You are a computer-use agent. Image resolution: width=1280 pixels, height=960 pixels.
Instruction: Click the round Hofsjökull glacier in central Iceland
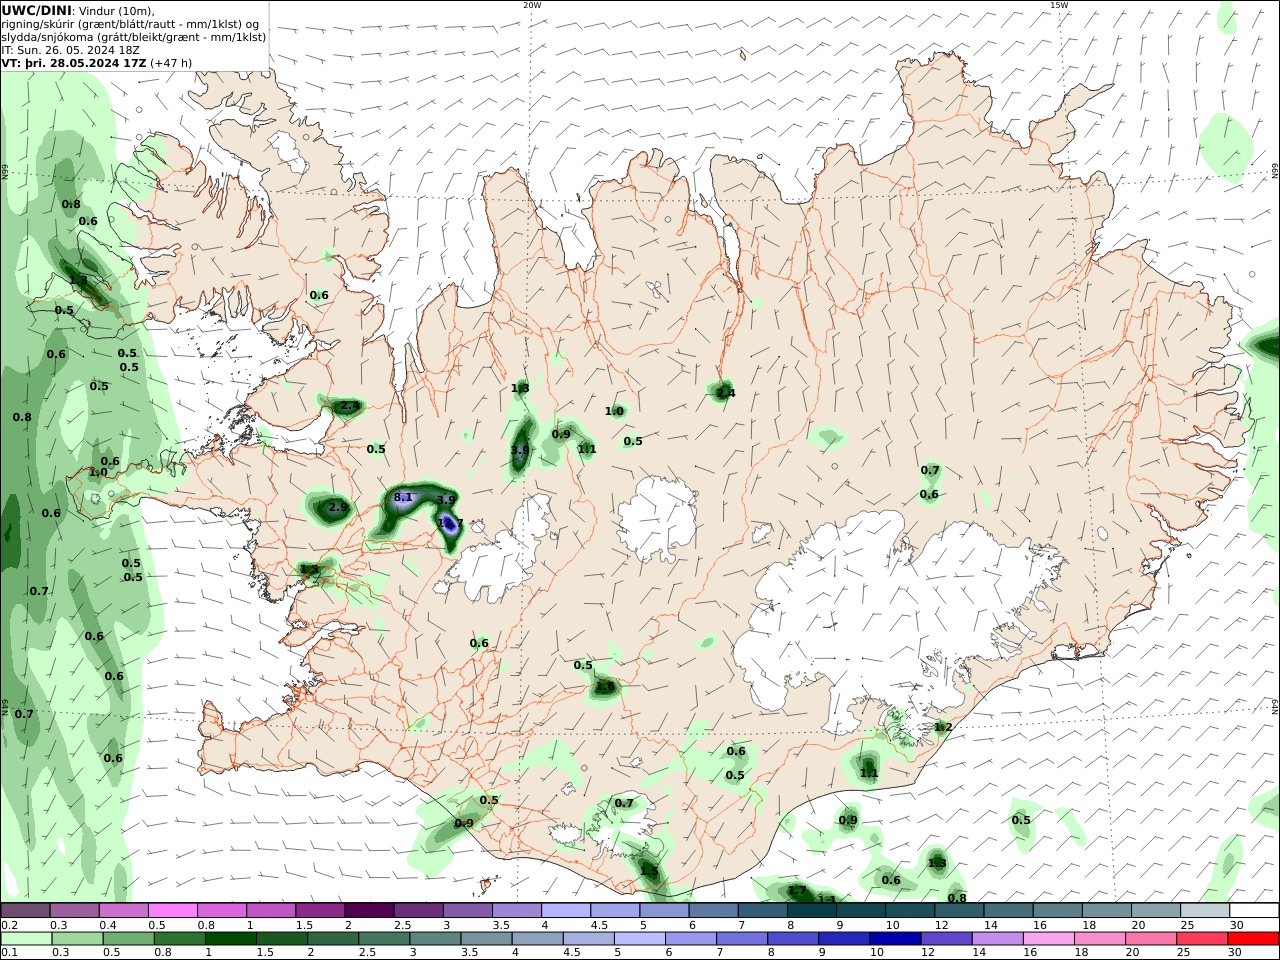pos(657,519)
